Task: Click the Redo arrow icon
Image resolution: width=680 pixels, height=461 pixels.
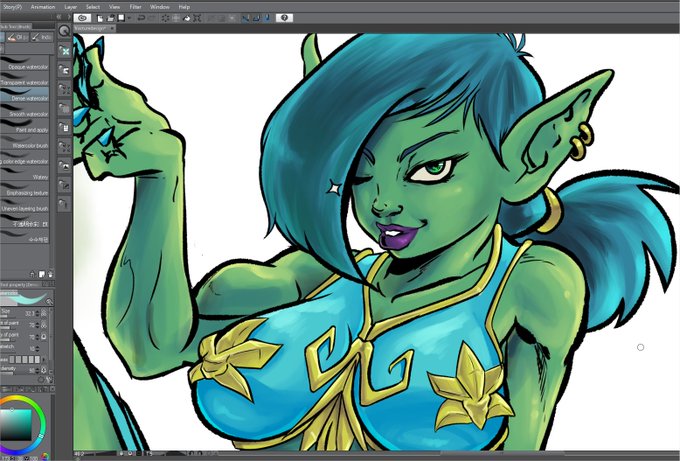Action: (x=152, y=18)
